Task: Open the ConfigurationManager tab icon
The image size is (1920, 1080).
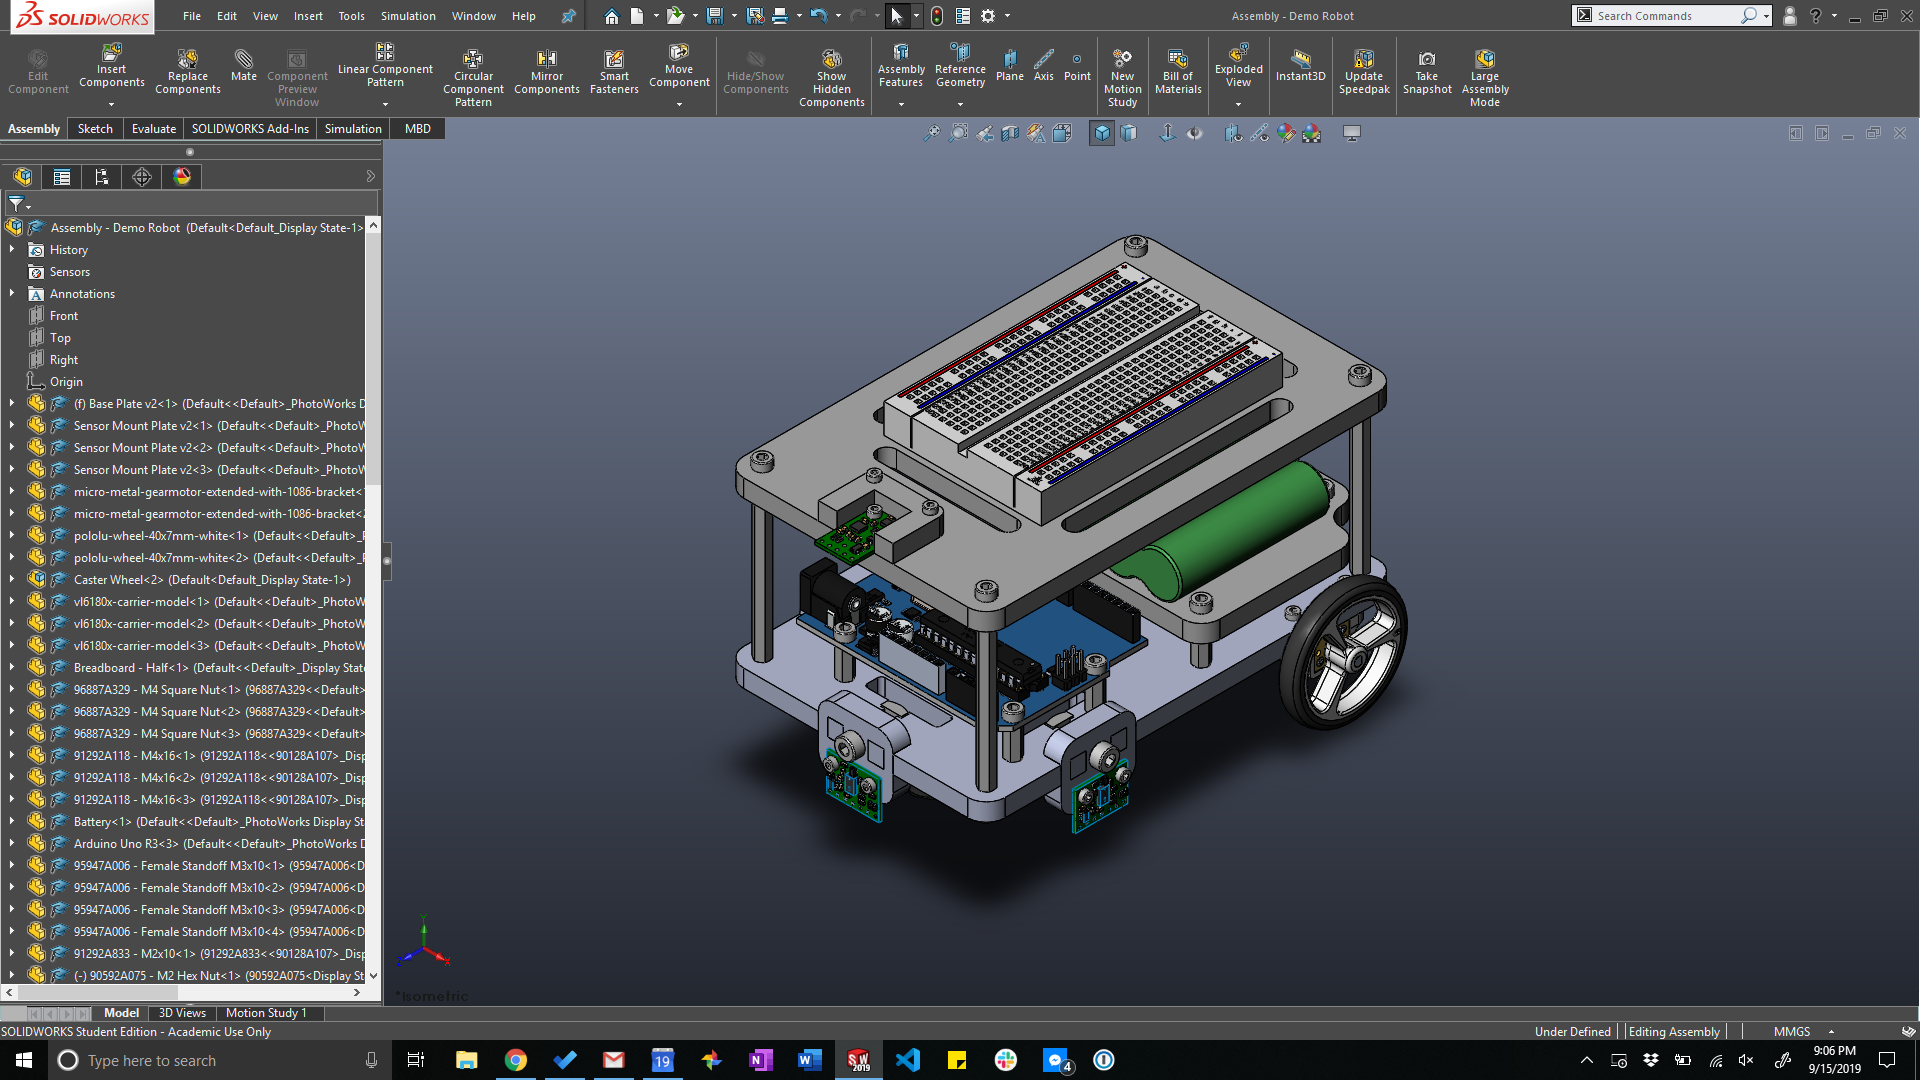Action: point(101,177)
